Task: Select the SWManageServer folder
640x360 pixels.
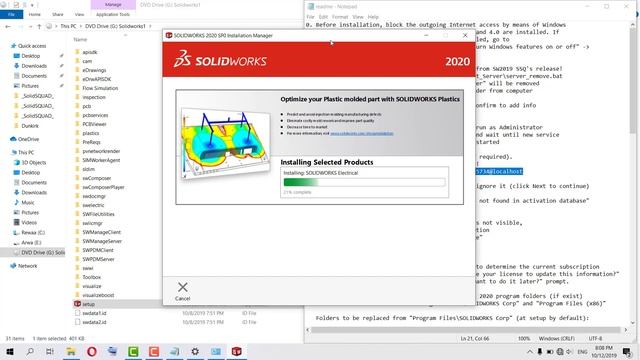Action: [102, 241]
